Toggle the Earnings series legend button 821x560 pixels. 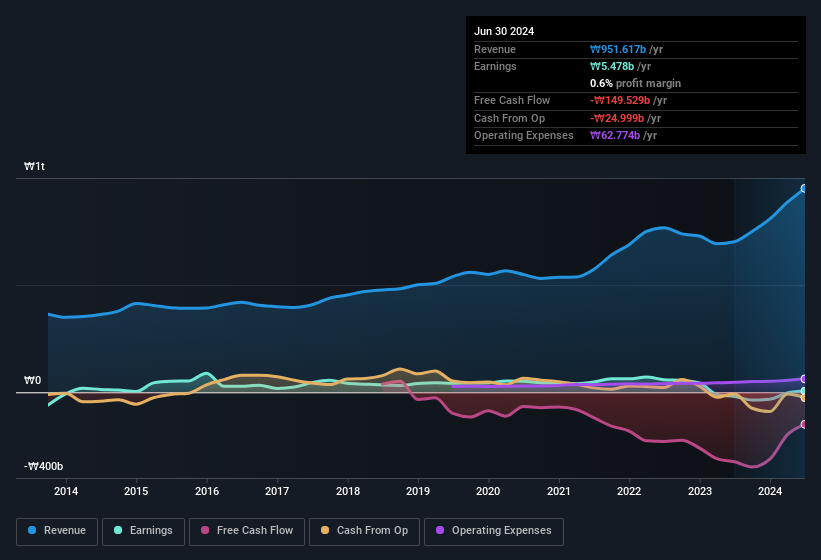pyautogui.click(x=143, y=531)
